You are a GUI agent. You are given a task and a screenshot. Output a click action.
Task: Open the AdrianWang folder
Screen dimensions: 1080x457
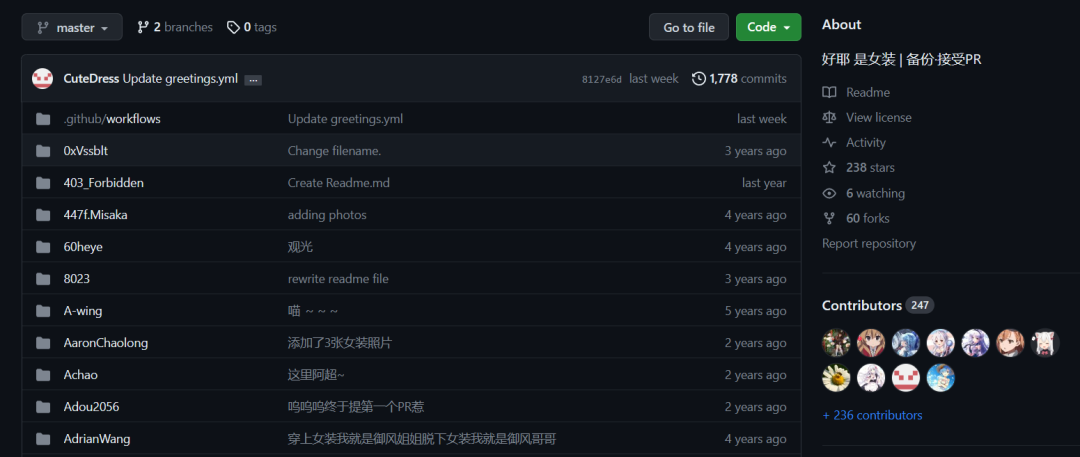click(96, 438)
